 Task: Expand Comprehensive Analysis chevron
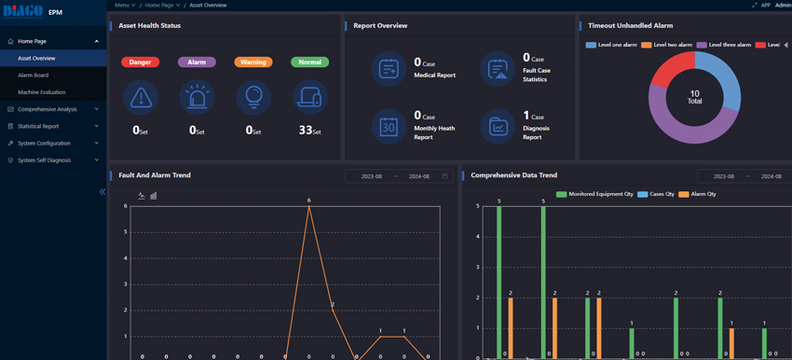[x=96, y=109]
